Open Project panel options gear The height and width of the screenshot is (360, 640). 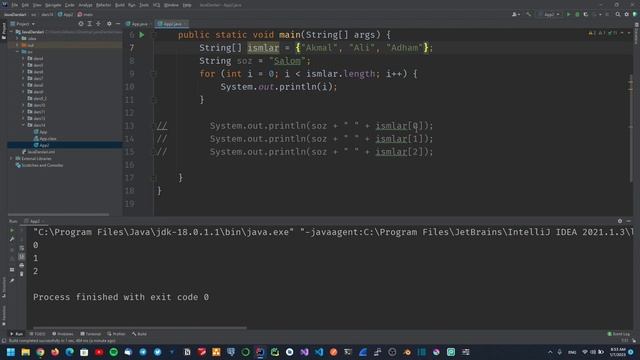point(109,24)
